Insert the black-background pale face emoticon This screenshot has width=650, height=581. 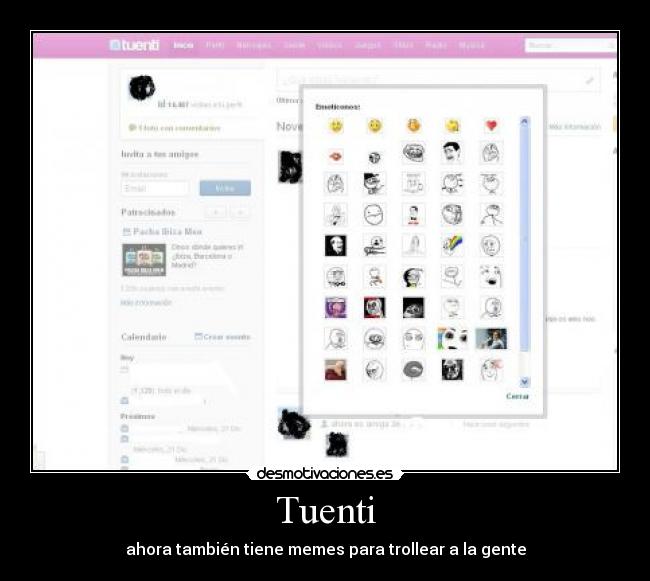click(336, 245)
